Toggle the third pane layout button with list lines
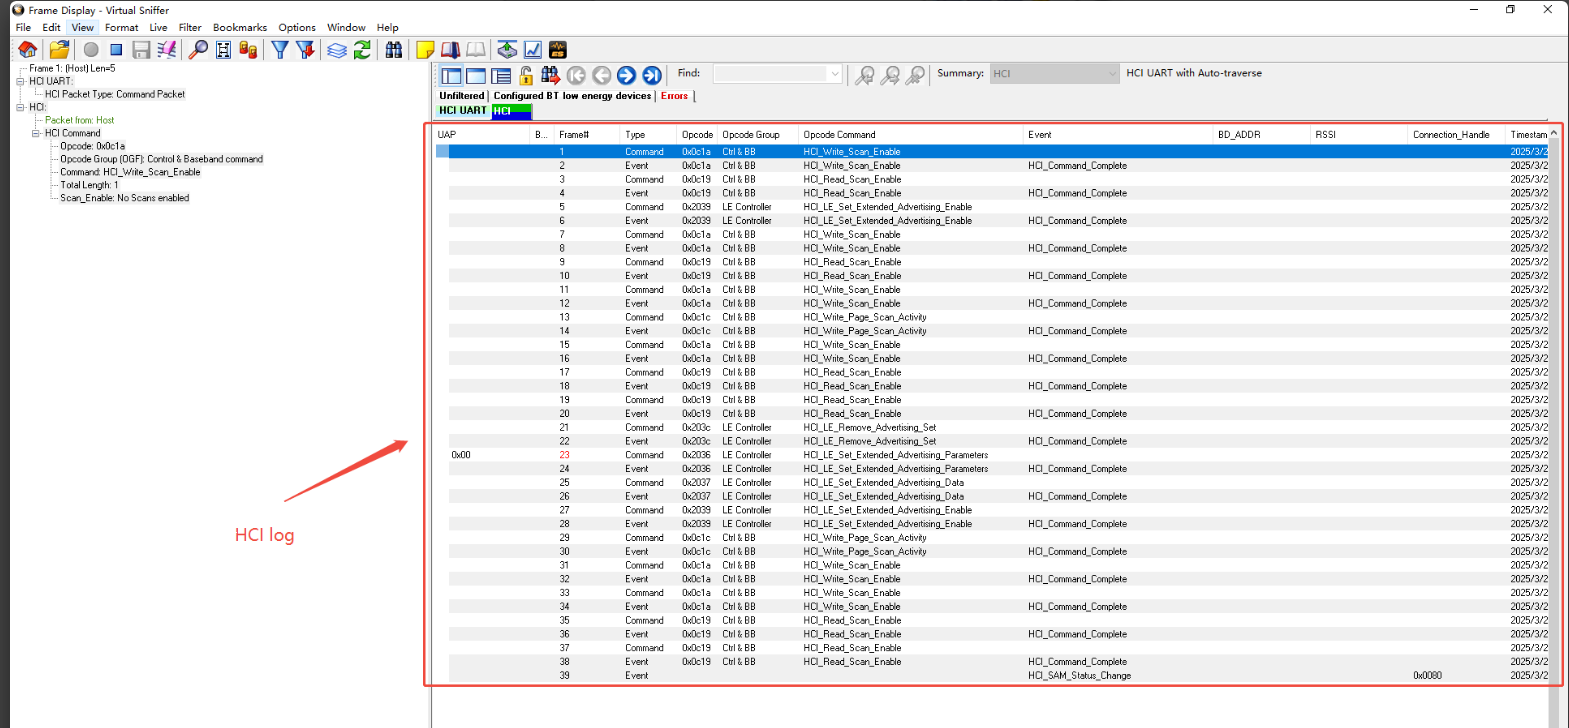The height and width of the screenshot is (728, 1569). [501, 76]
